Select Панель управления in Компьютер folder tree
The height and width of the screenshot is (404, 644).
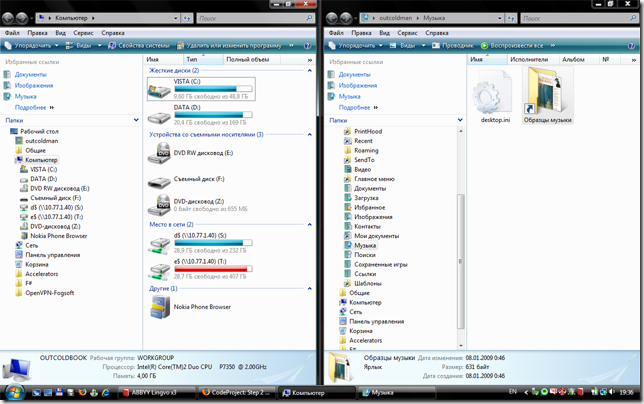(x=52, y=255)
